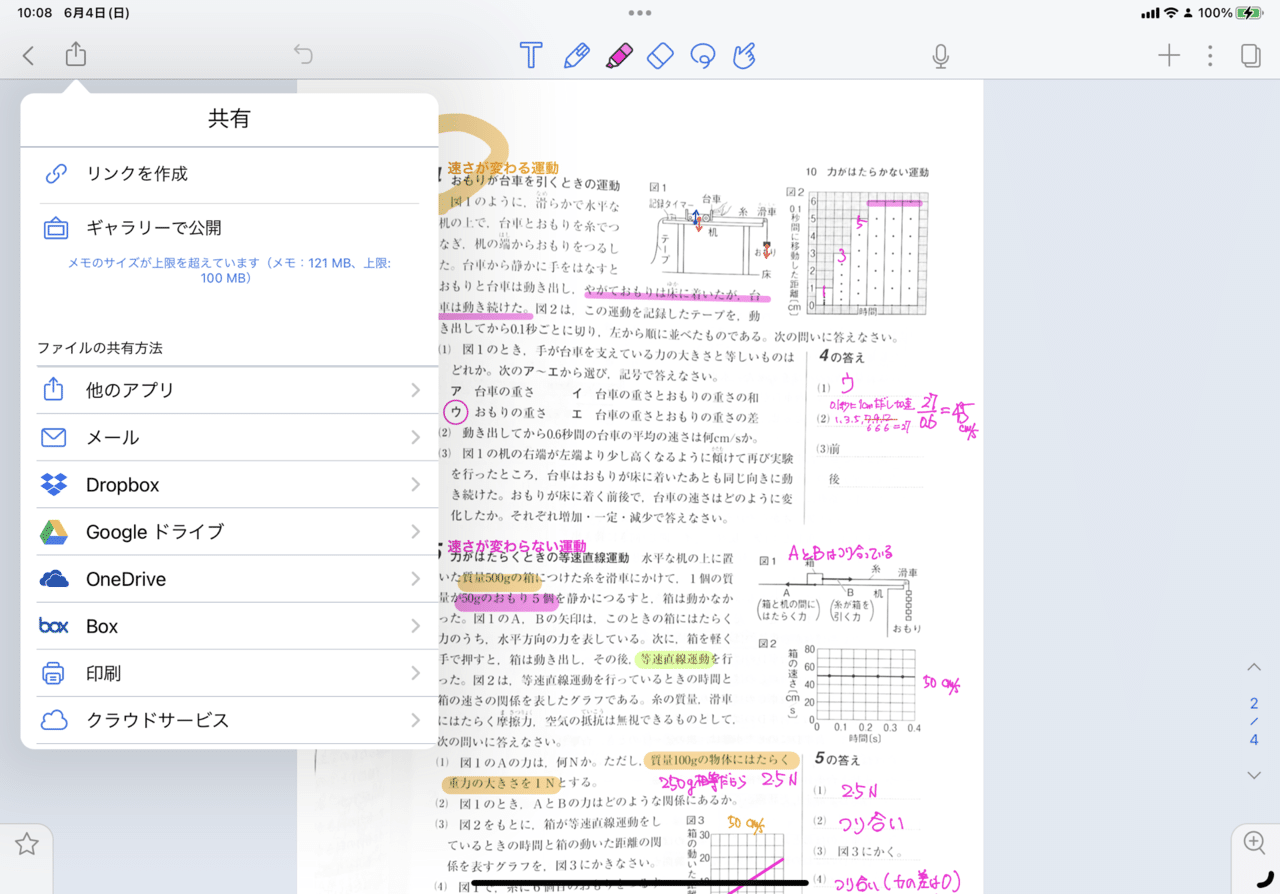Open the page overview icon

click(x=1250, y=56)
